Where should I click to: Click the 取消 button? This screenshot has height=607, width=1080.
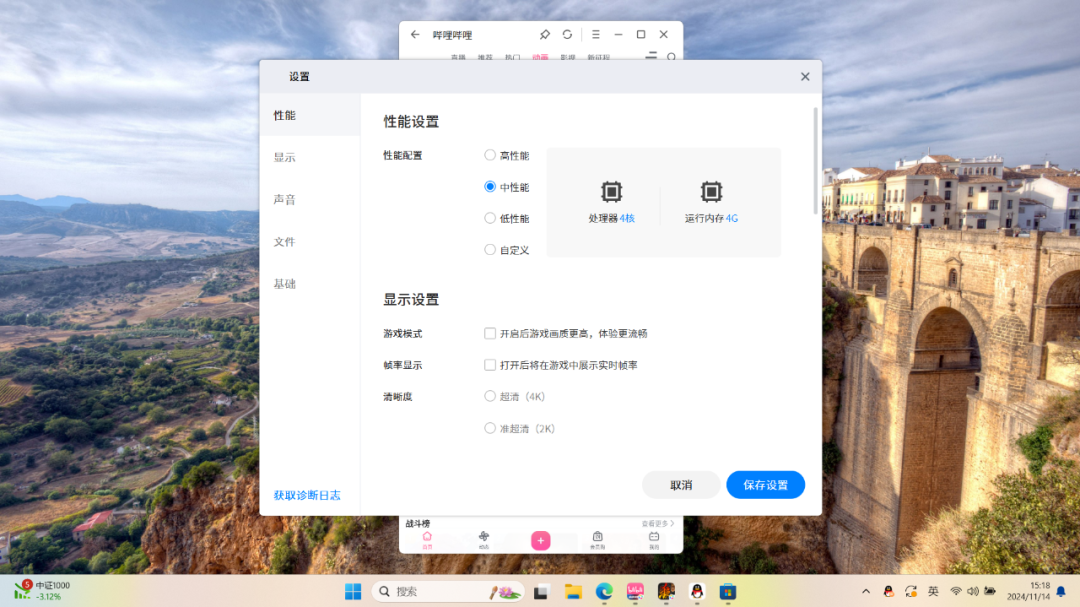681,485
